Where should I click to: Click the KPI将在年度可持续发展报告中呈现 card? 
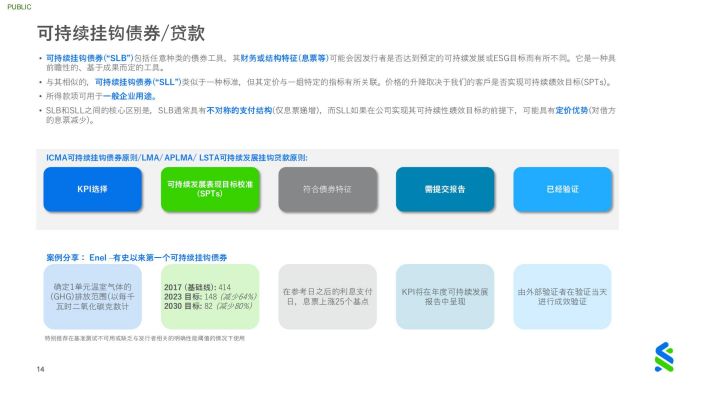pos(445,297)
